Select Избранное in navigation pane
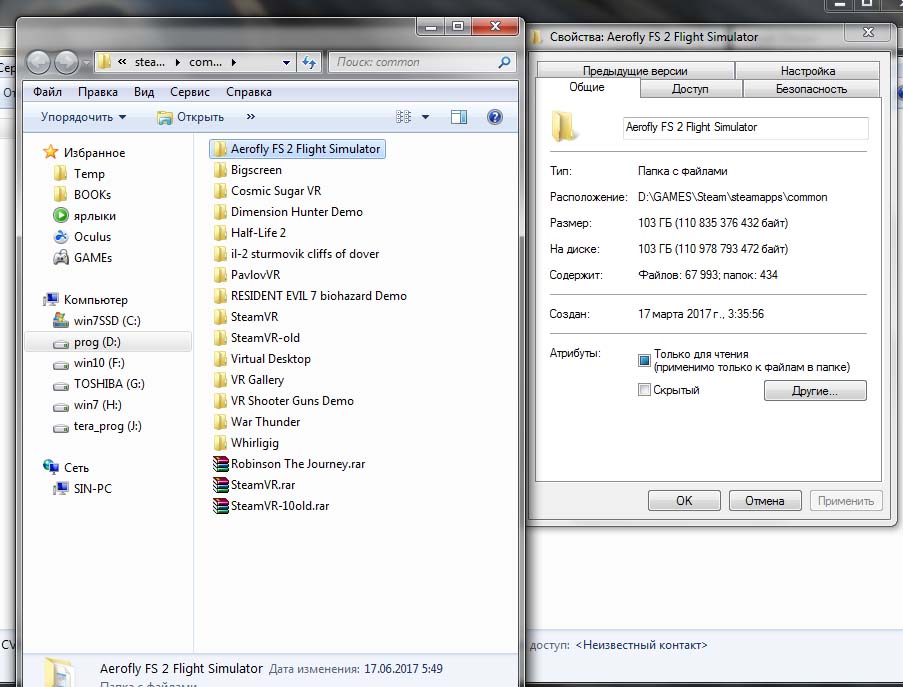This screenshot has height=687, width=903. [x=84, y=153]
